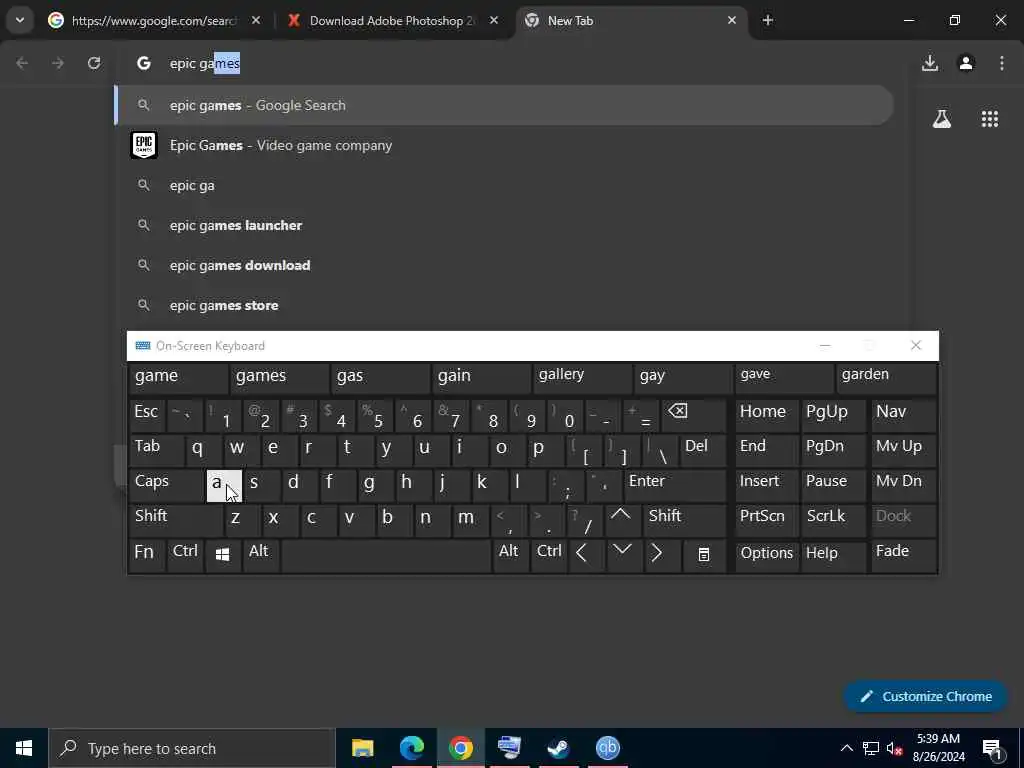Select the New Tab tab

[630, 20]
